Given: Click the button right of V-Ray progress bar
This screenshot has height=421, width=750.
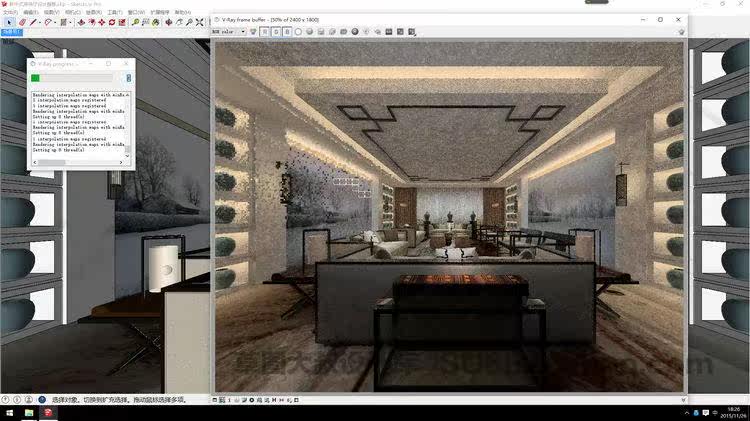Looking at the screenshot, I should tap(128, 78).
